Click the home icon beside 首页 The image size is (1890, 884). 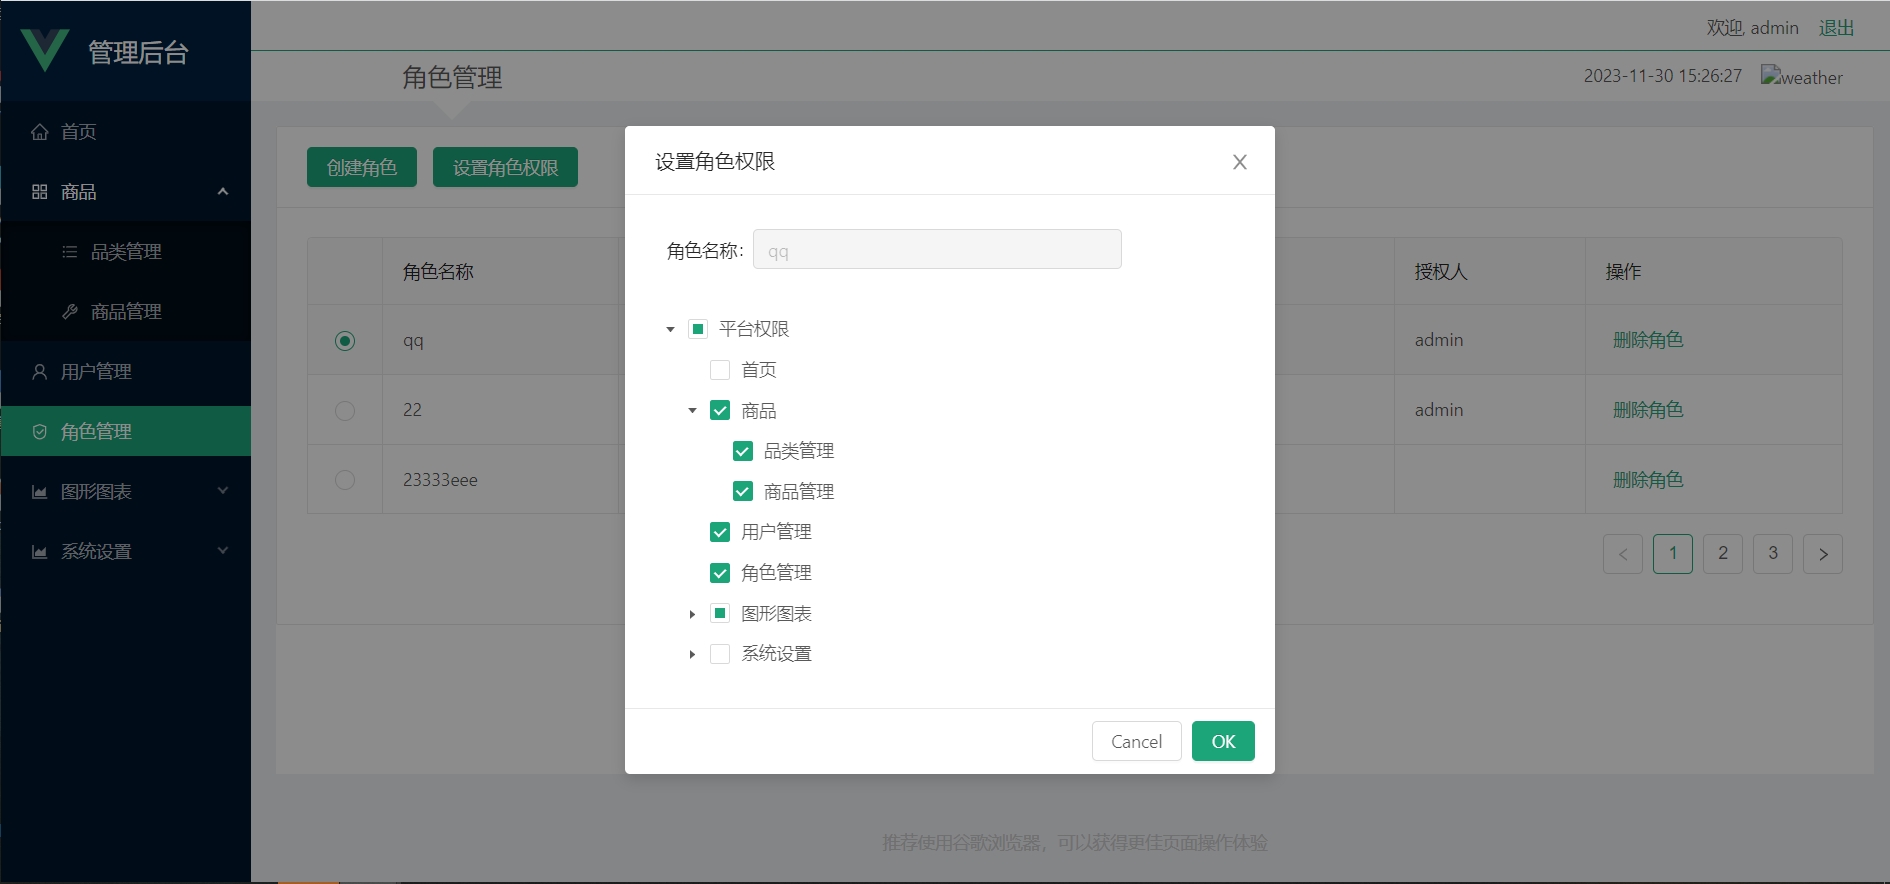pyautogui.click(x=40, y=132)
